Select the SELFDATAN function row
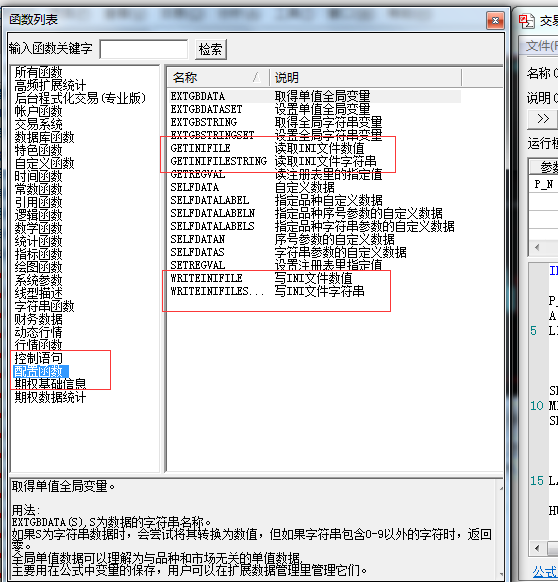Image resolution: width=558 pixels, height=582 pixels. click(x=315, y=239)
